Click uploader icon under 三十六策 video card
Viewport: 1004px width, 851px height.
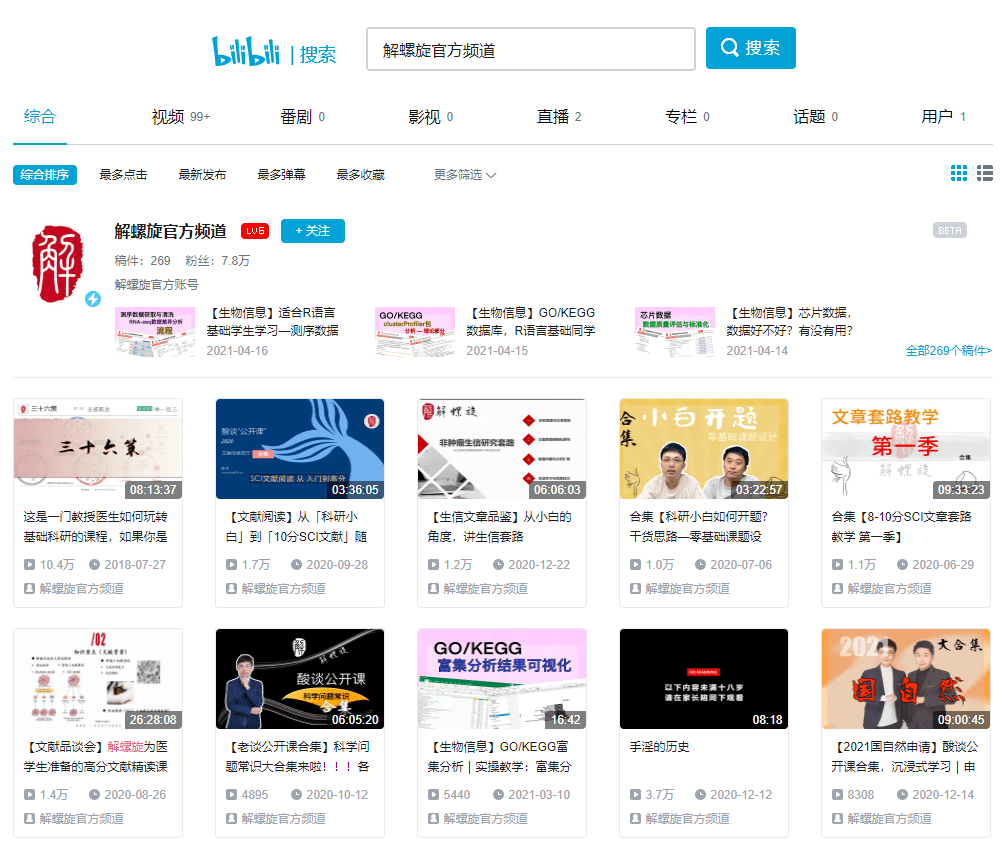coord(29,588)
